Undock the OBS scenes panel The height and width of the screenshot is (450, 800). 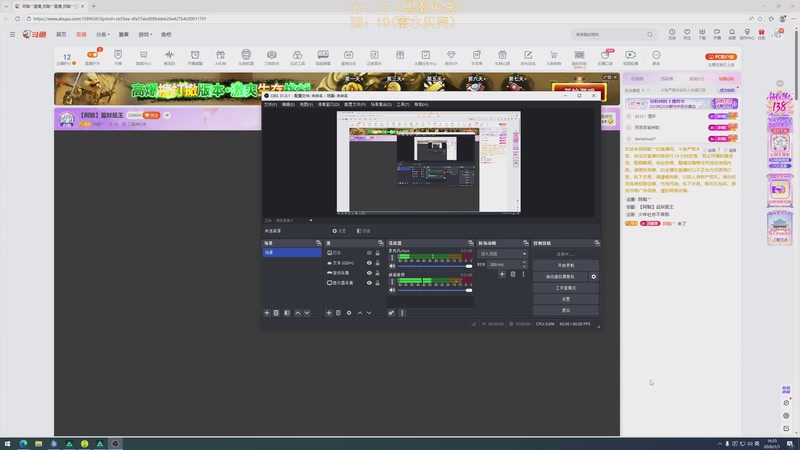click(x=318, y=243)
